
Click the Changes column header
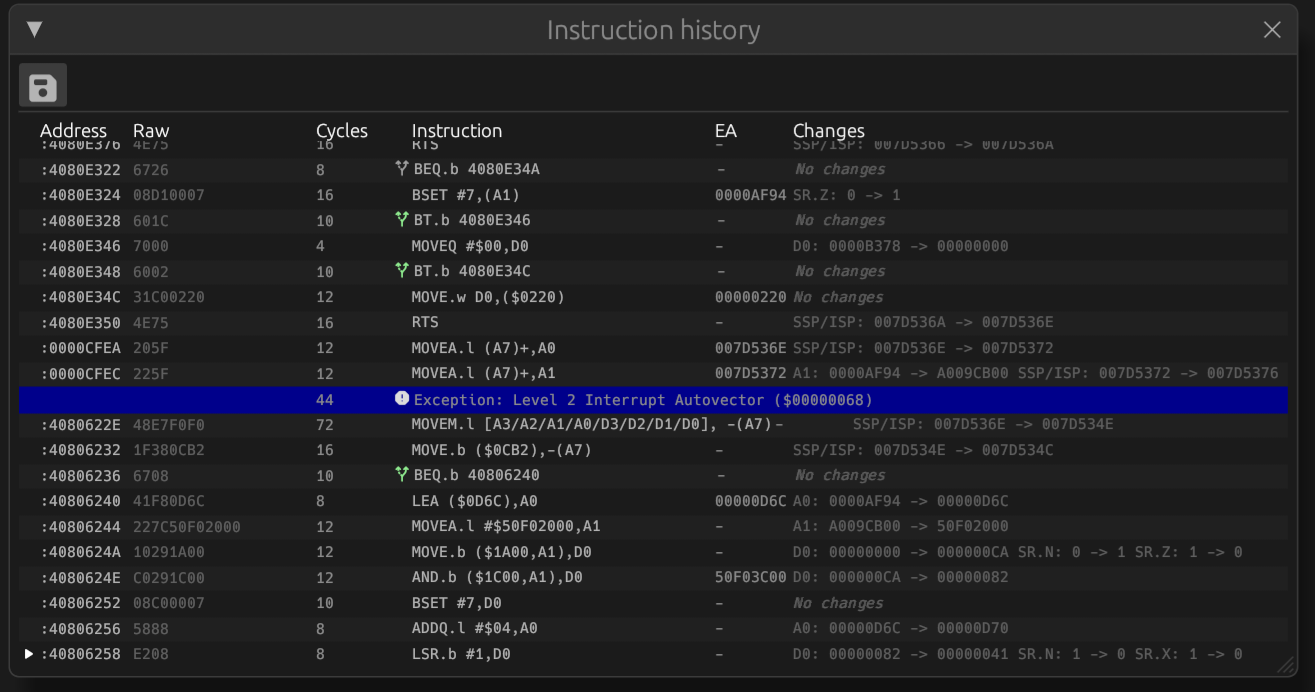tap(829, 130)
